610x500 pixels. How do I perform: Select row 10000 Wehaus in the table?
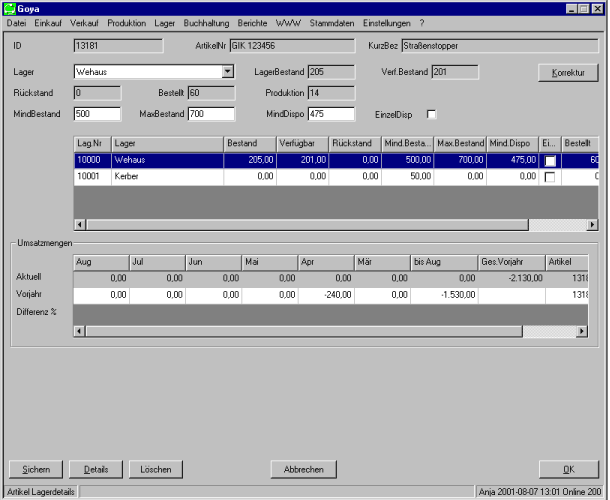tap(336, 160)
